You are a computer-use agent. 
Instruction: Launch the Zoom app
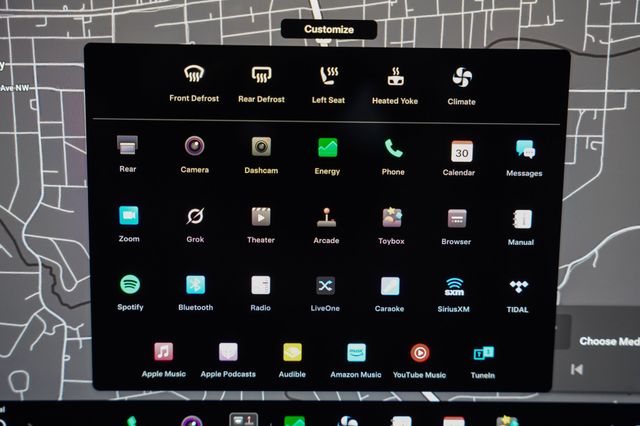pos(129,215)
